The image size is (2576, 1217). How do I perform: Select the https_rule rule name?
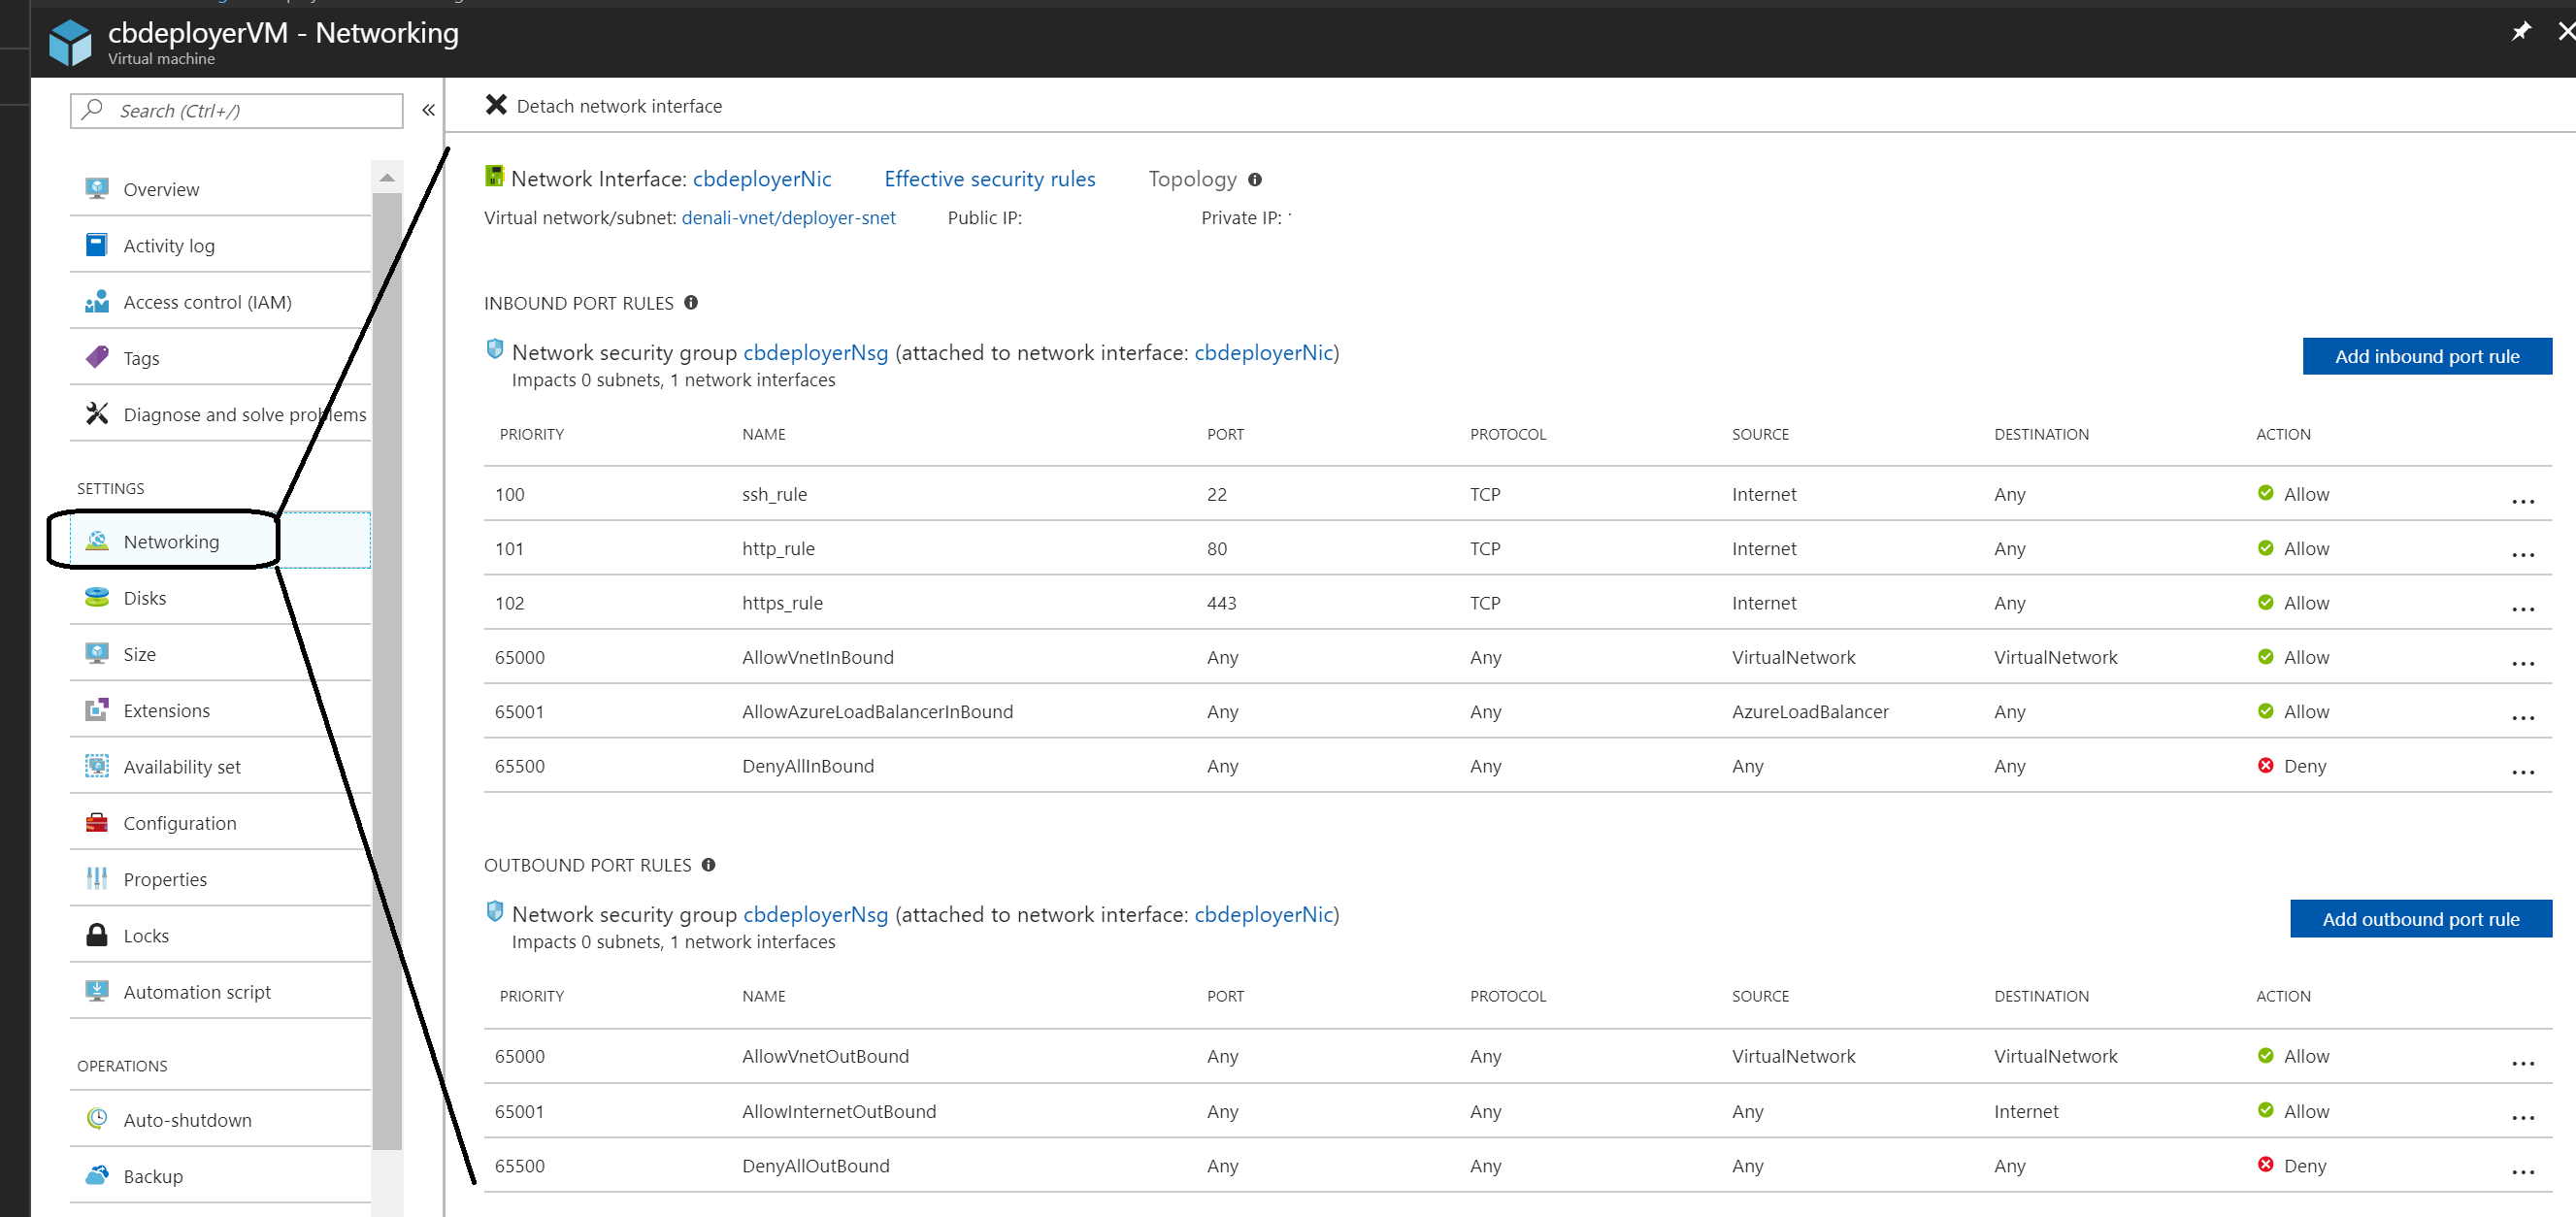pyautogui.click(x=782, y=603)
